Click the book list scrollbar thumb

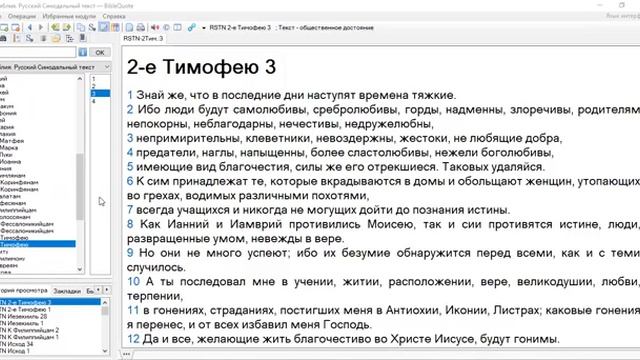click(x=80, y=187)
